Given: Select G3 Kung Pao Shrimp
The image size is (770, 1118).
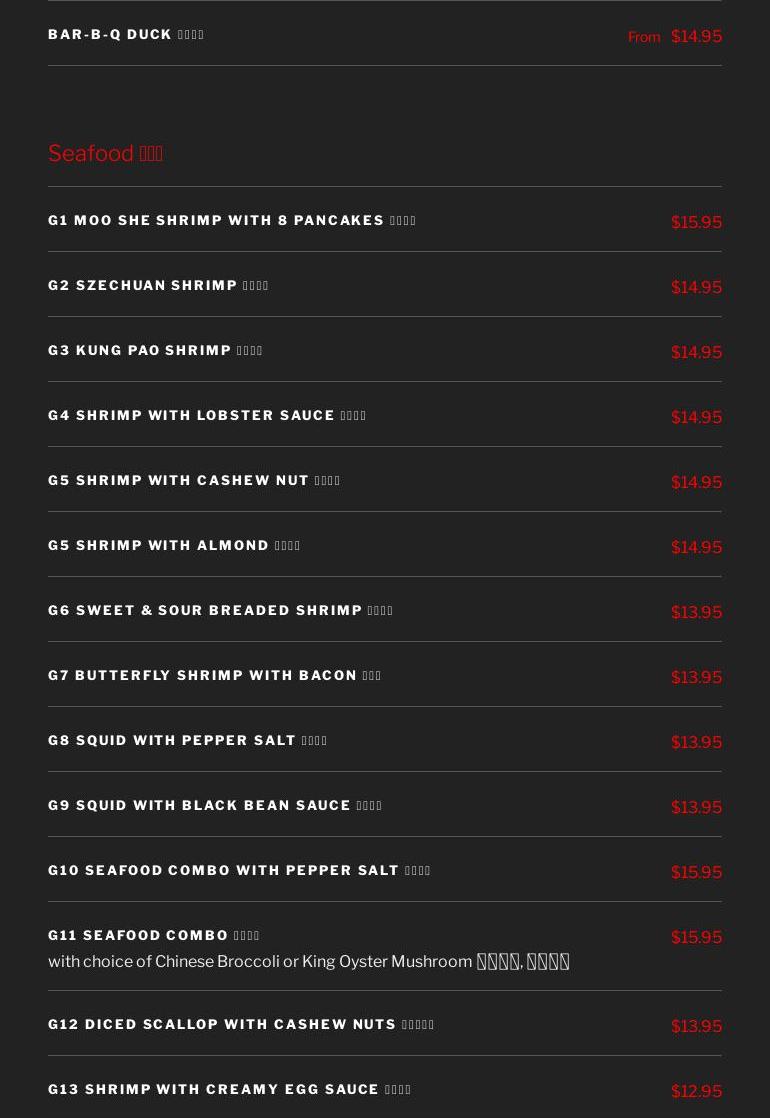Looking at the screenshot, I should click(x=155, y=351).
